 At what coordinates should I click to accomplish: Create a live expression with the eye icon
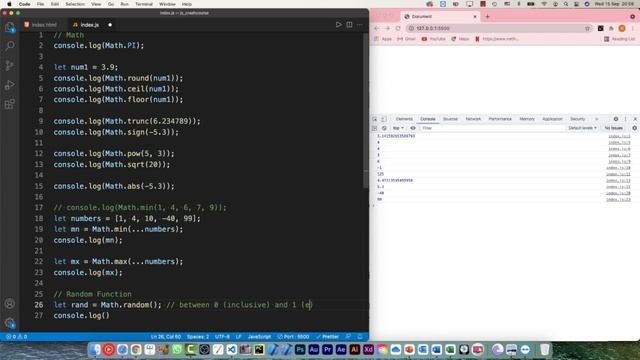[x=413, y=128]
